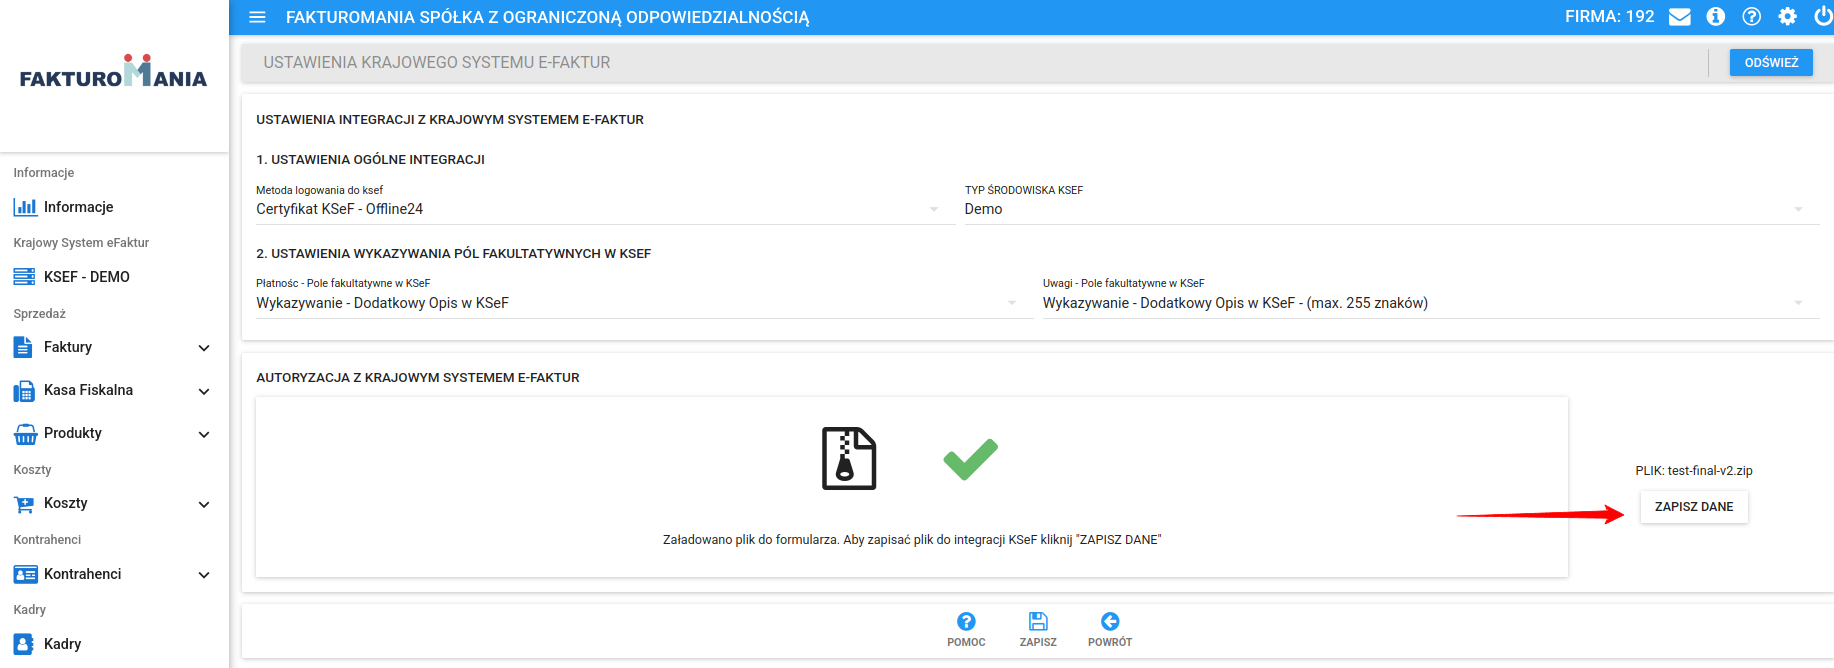Click the ODŚWIEŻ button
The height and width of the screenshot is (668, 1834).
pos(1771,62)
